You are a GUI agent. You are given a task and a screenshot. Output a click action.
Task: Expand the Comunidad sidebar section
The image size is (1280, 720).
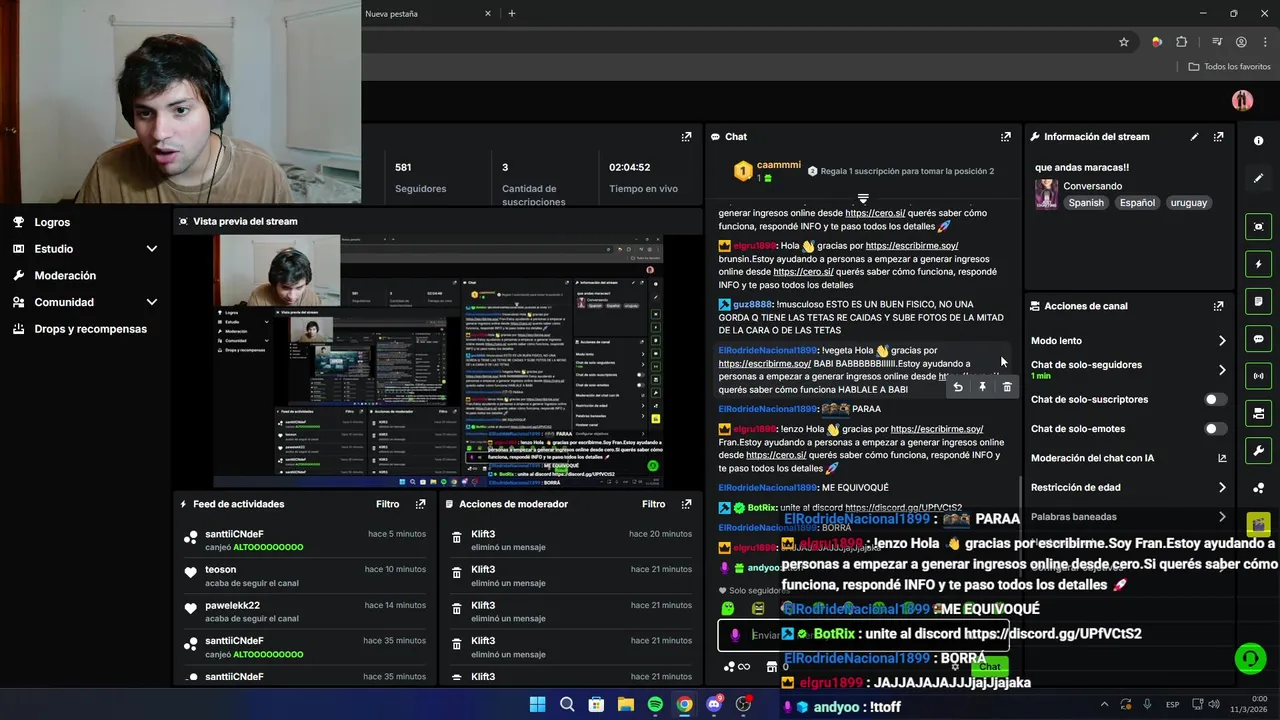[152, 302]
